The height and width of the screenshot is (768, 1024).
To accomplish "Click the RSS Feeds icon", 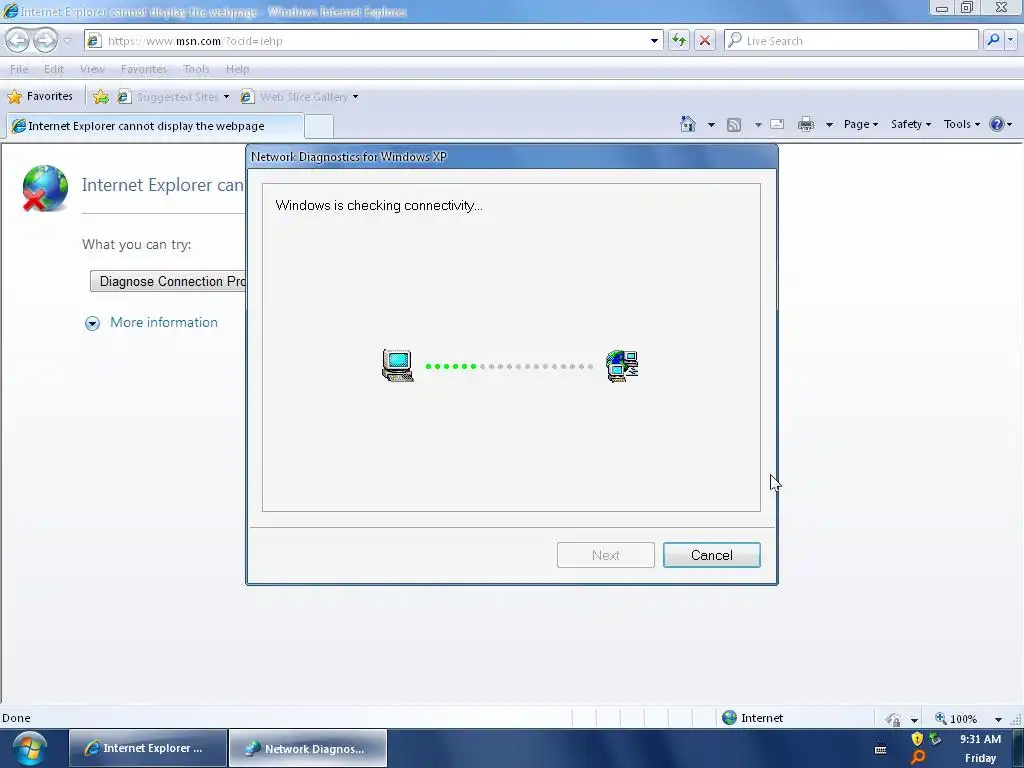I will coord(734,125).
